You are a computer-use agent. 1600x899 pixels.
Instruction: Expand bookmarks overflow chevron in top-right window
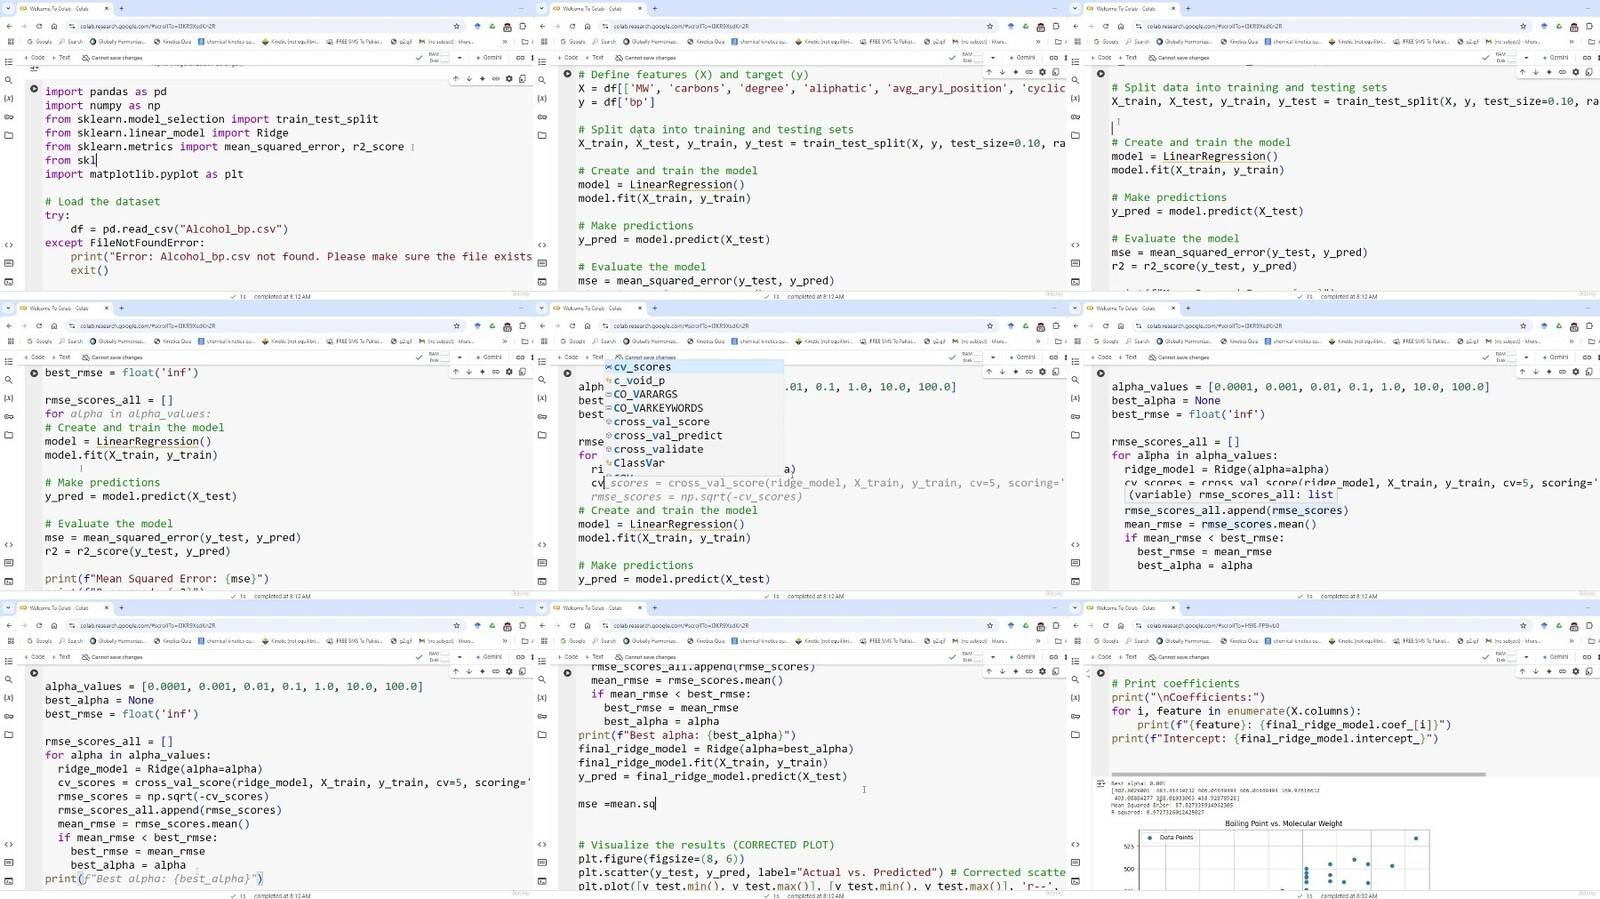coord(1571,42)
